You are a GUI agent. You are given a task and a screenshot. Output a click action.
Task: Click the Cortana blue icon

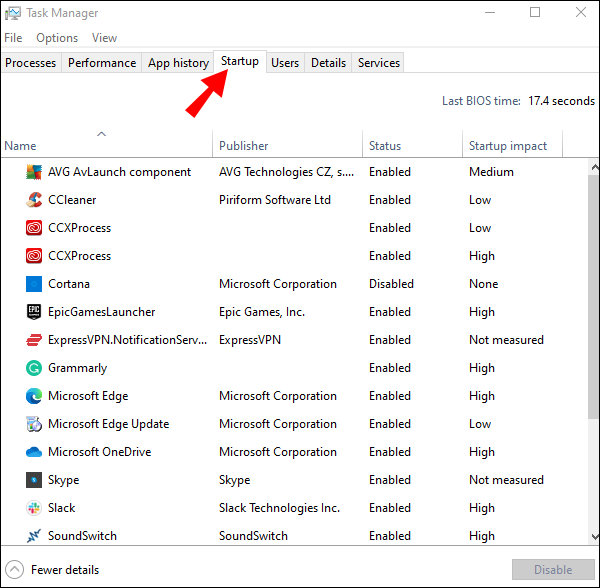34,284
